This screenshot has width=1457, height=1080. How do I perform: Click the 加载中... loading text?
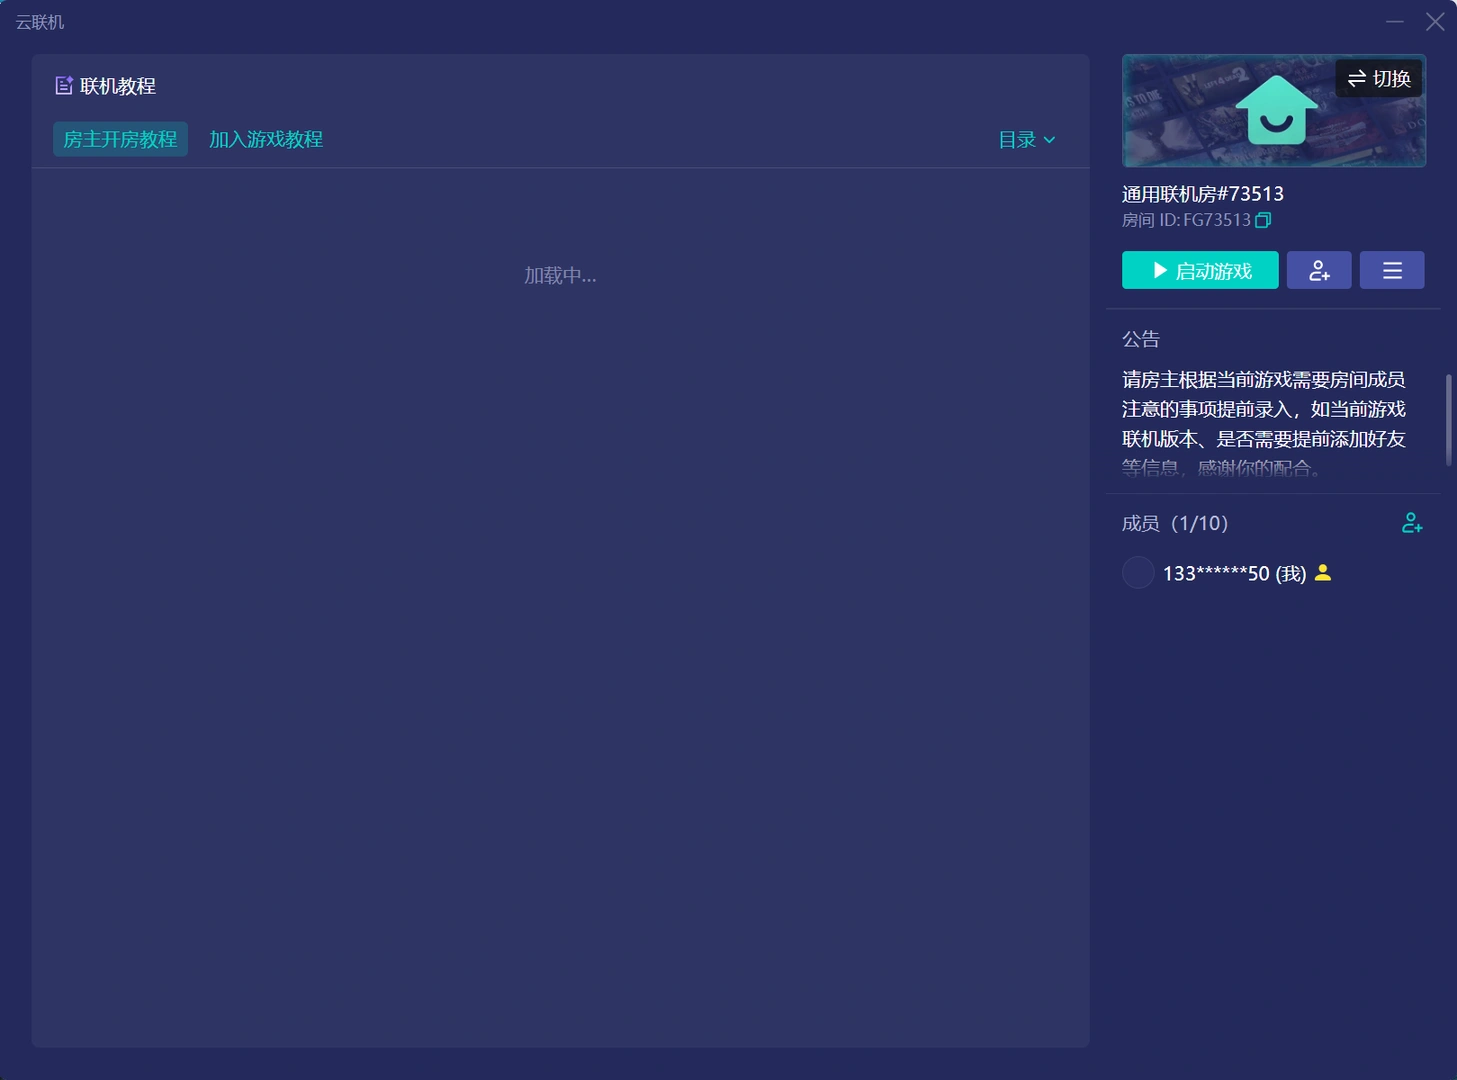point(560,275)
